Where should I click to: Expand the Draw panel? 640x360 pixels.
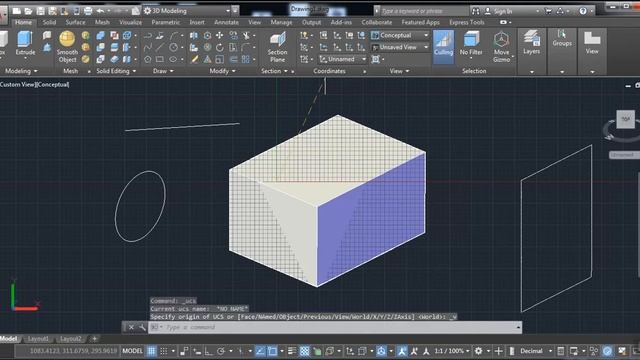[x=163, y=71]
